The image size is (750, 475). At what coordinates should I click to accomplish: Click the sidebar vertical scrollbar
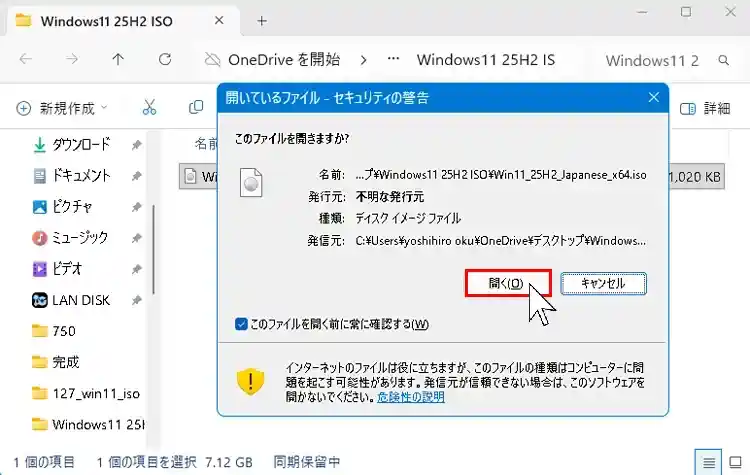[153, 250]
